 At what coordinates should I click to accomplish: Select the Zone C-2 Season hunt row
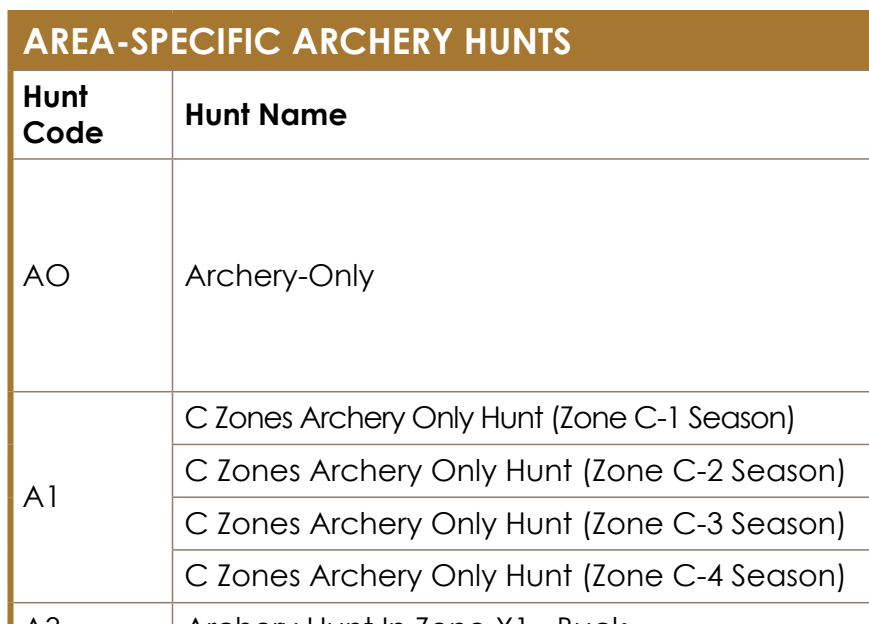pos(521,470)
